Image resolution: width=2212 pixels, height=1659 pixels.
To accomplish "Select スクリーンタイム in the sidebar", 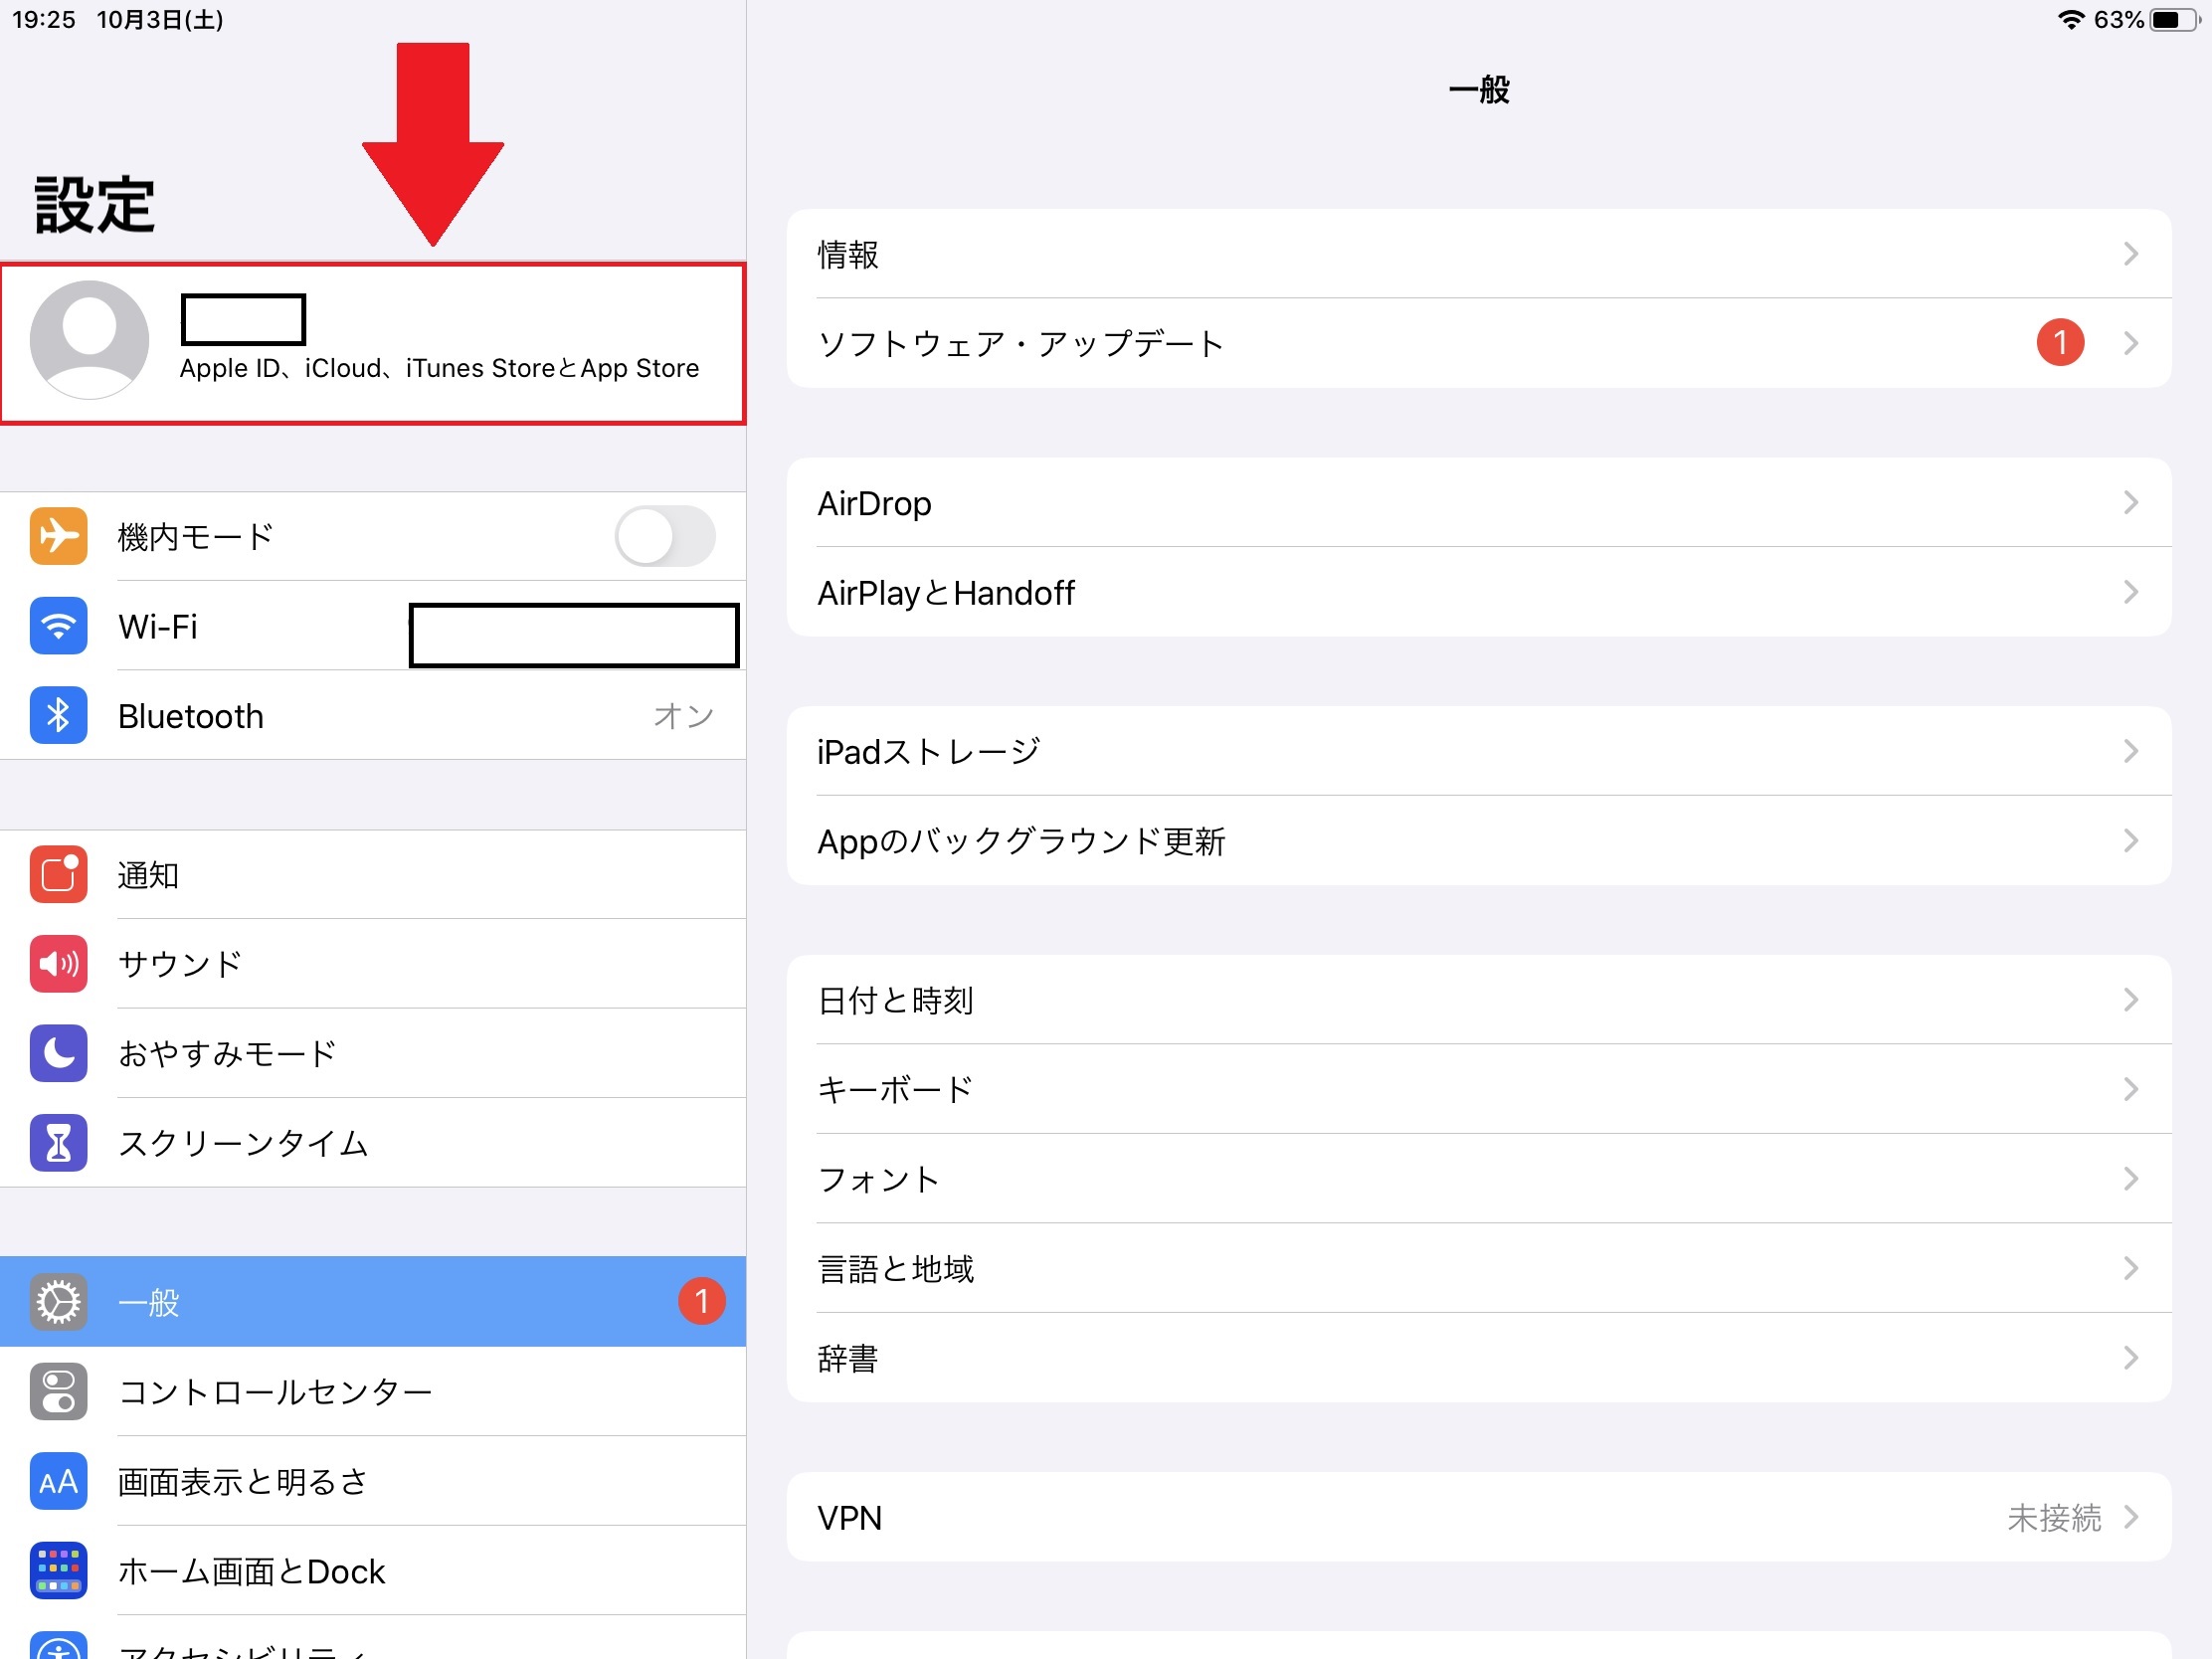I will [x=373, y=1143].
